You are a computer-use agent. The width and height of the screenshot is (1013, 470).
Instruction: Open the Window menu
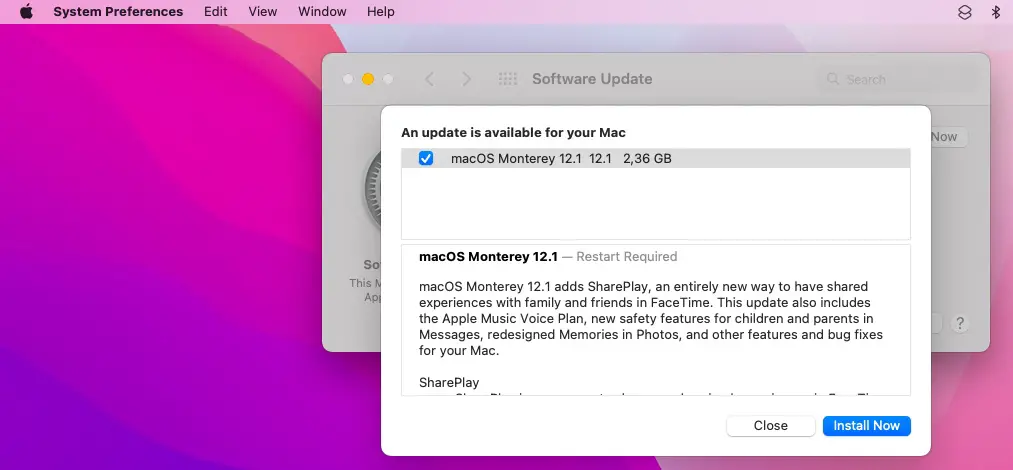point(322,12)
